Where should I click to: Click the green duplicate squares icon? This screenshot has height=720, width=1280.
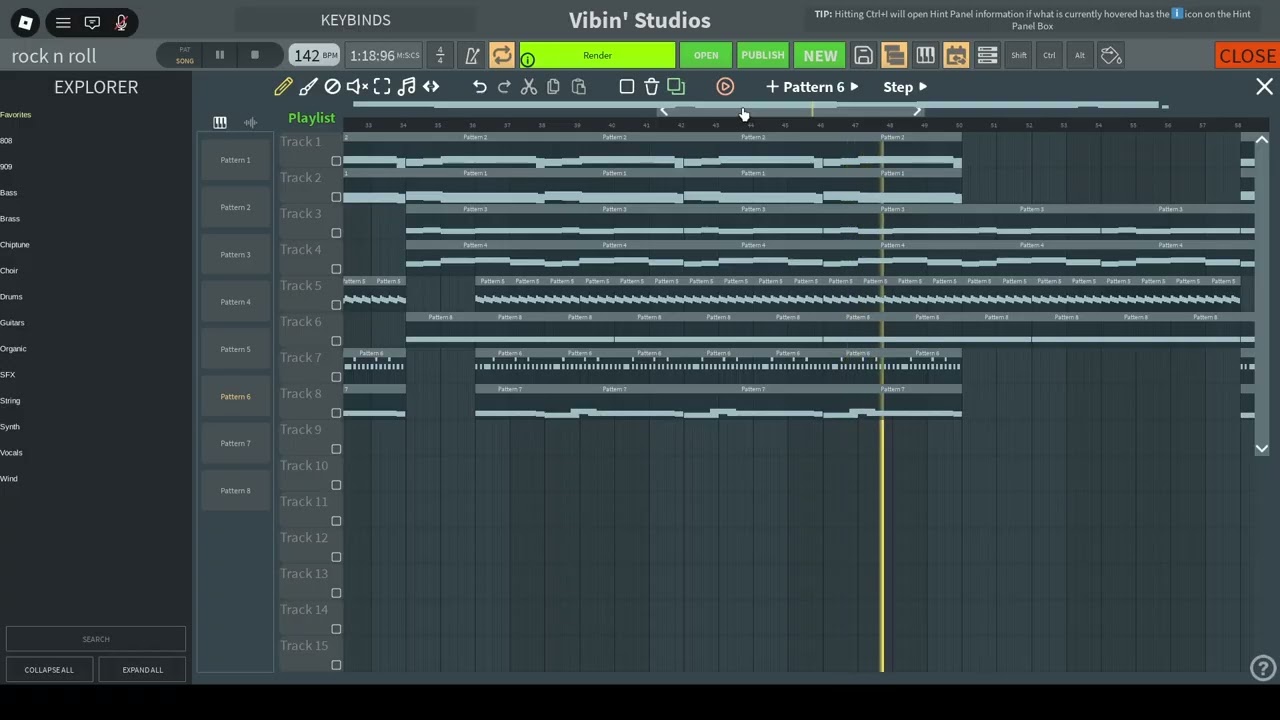[x=676, y=87]
